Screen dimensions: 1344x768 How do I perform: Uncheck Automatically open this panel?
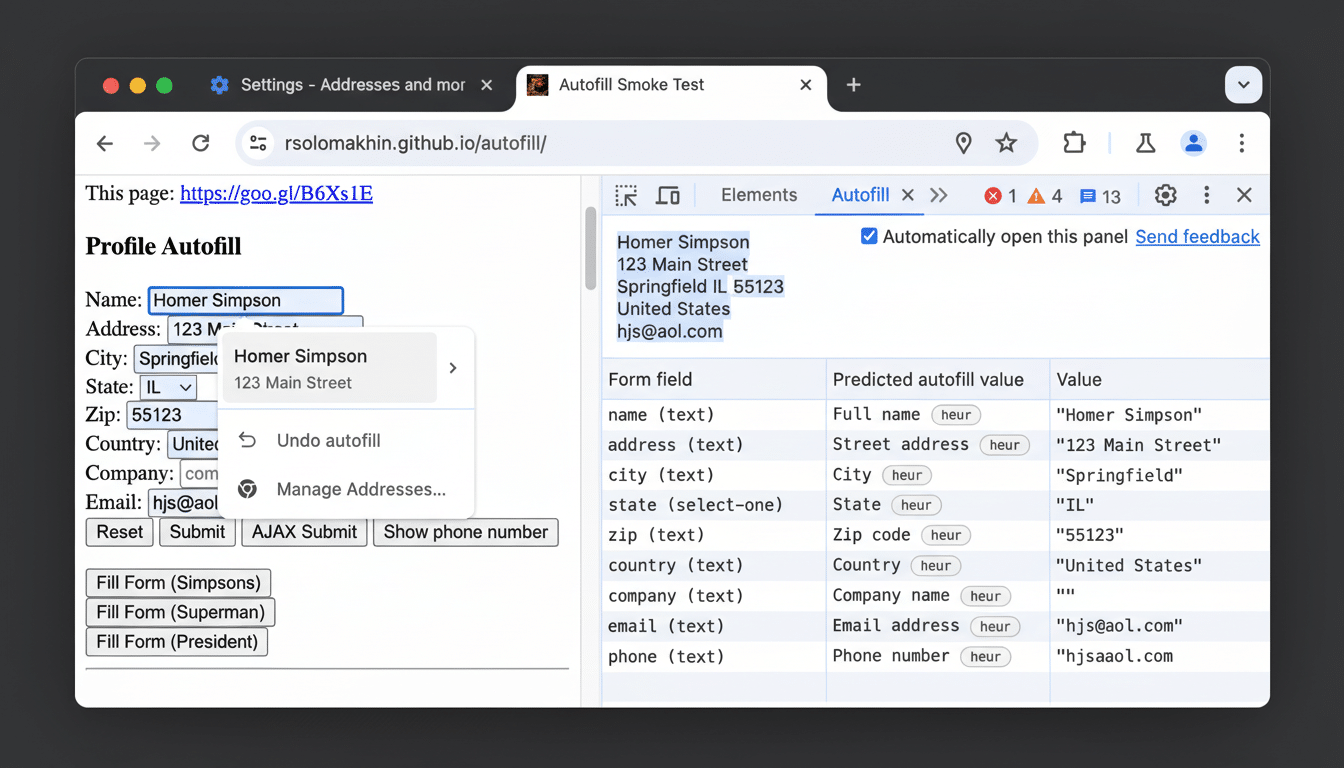[869, 236]
